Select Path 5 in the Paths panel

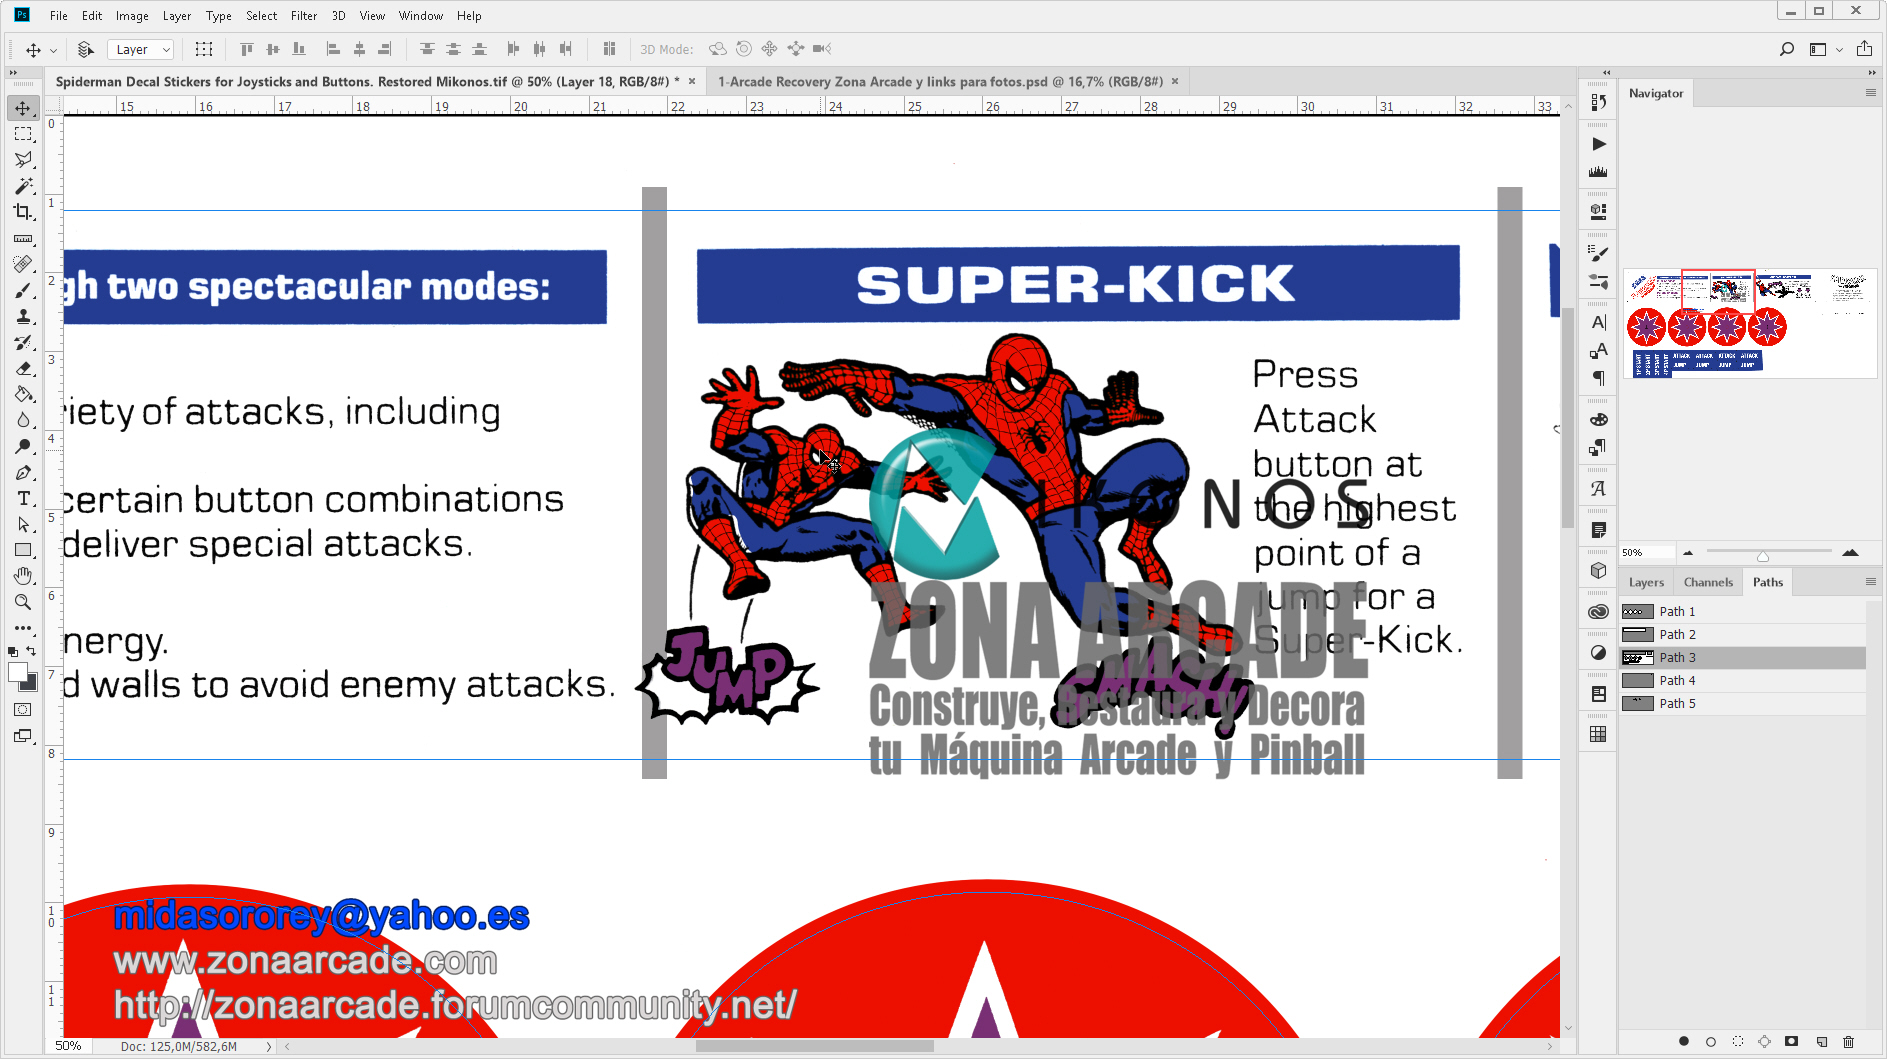[1677, 703]
